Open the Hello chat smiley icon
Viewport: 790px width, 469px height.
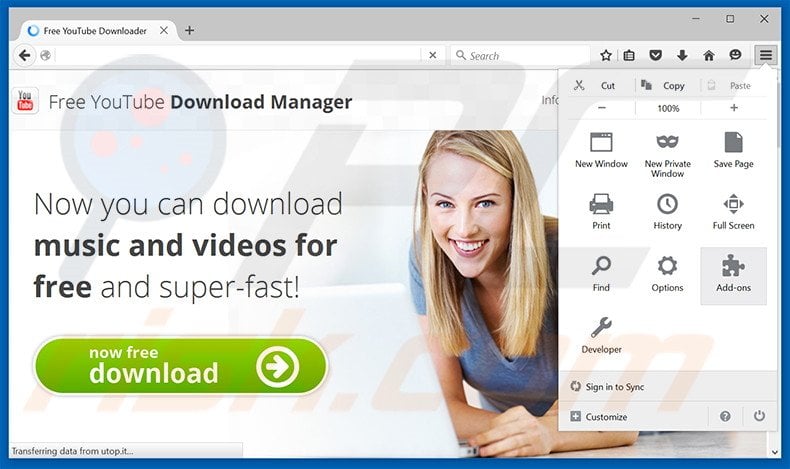[x=735, y=55]
